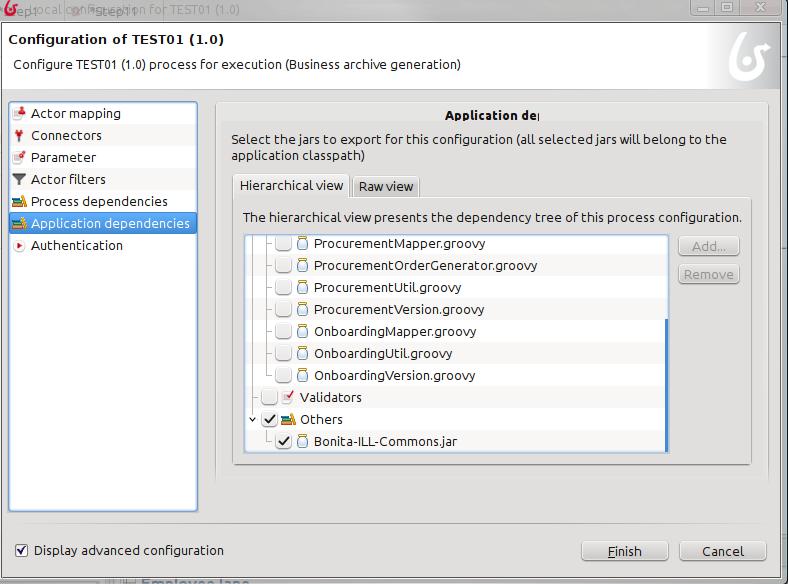788x584 pixels.
Task: Click the dependency tree vertical scrollbar
Action: click(x=666, y=385)
